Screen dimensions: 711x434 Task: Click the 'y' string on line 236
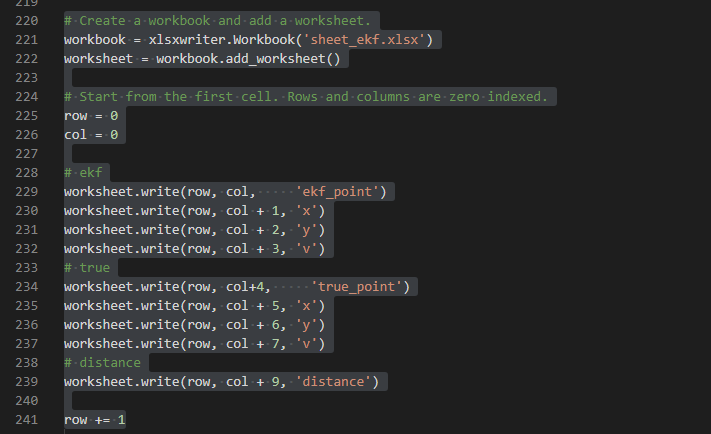click(307, 325)
